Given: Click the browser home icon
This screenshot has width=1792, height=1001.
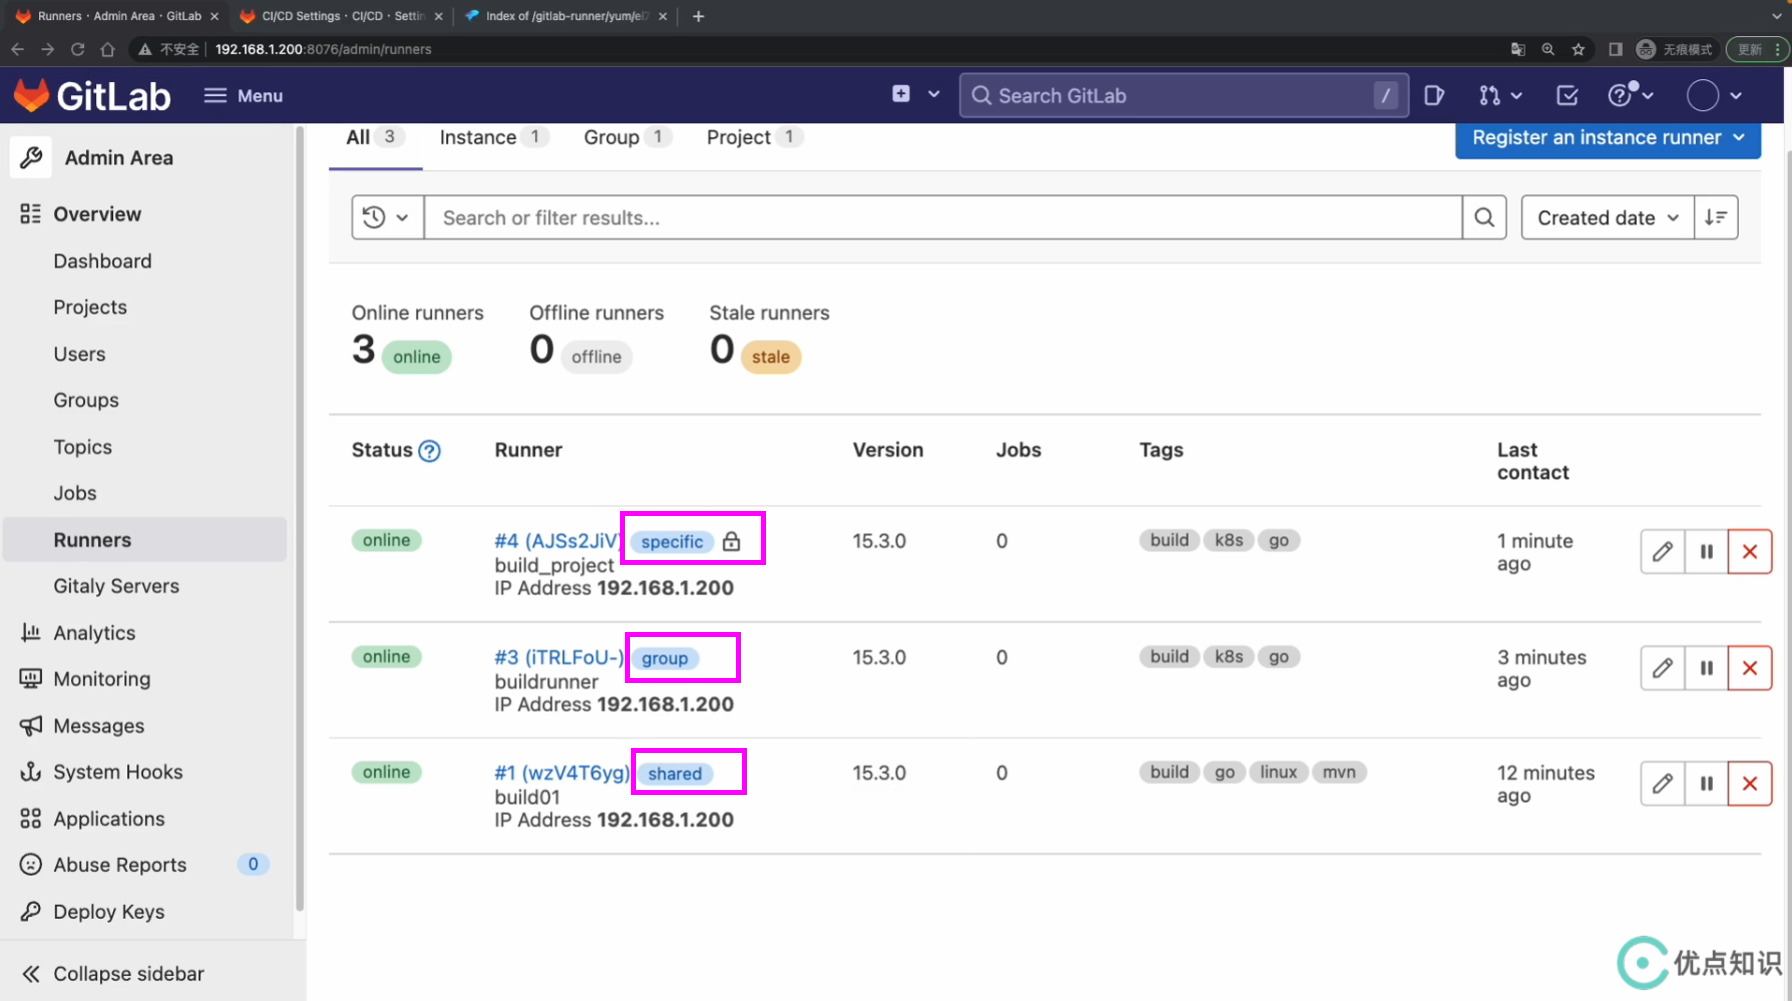Looking at the screenshot, I should [108, 49].
